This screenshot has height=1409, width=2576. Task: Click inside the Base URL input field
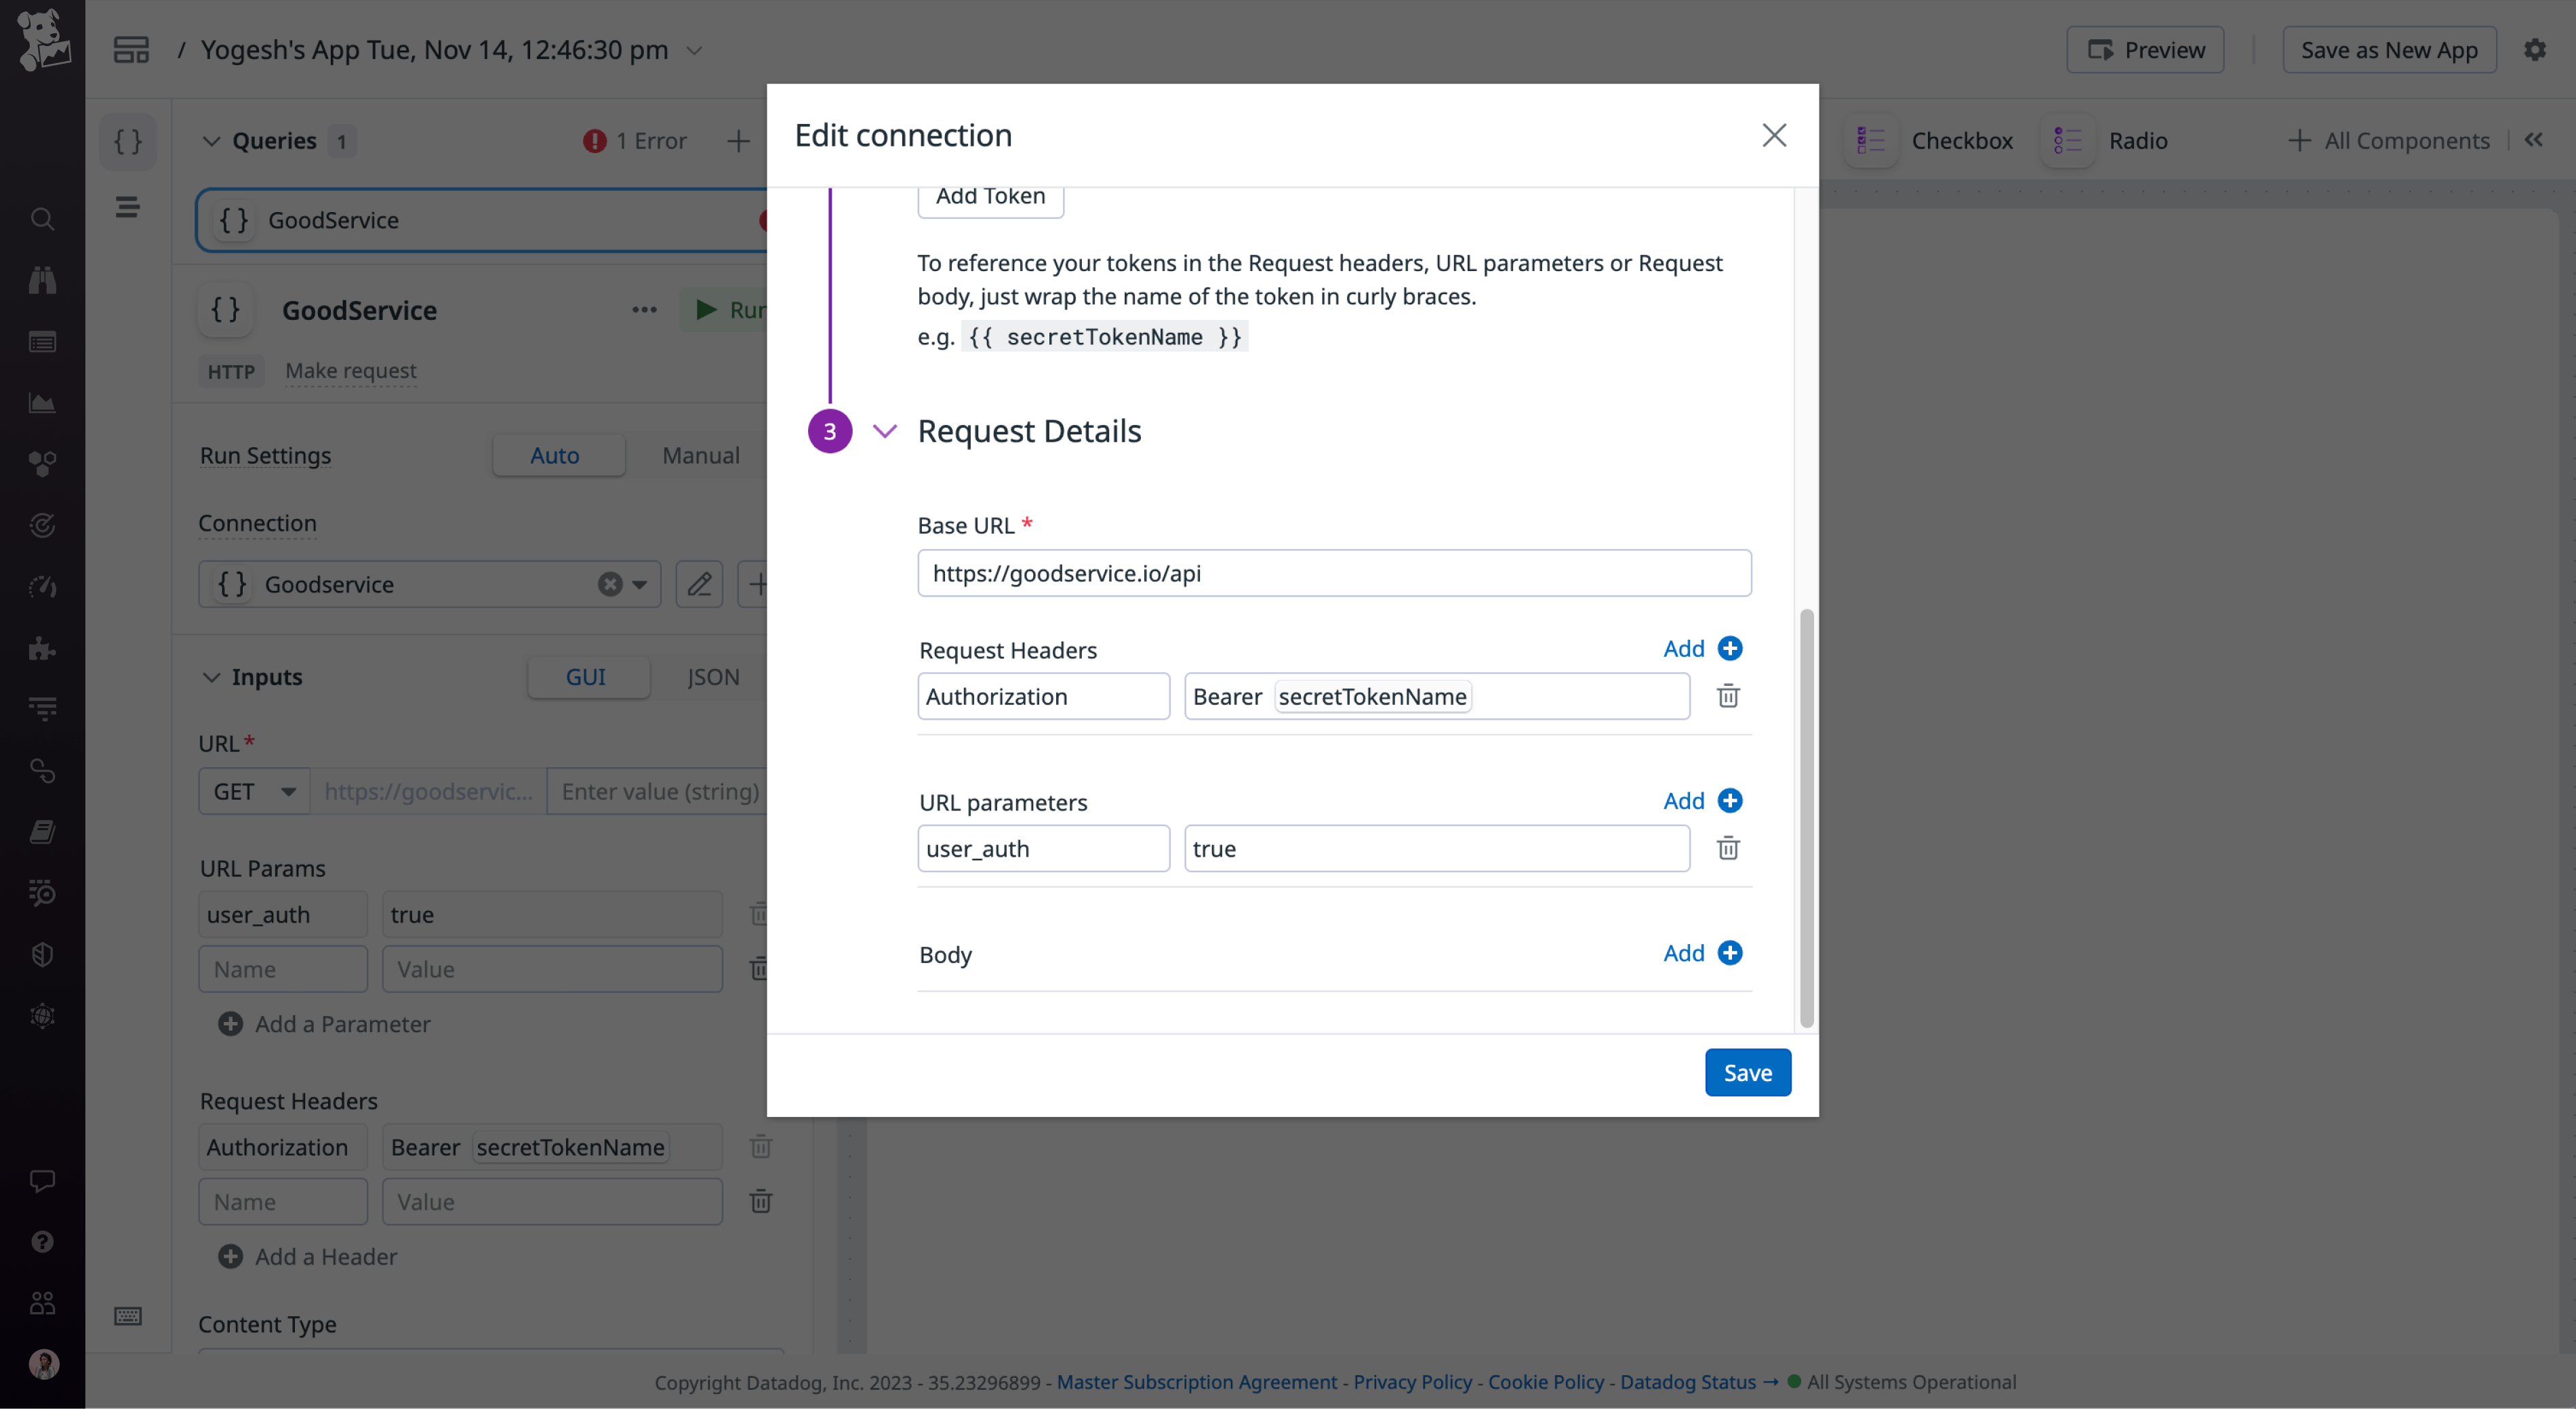1335,573
